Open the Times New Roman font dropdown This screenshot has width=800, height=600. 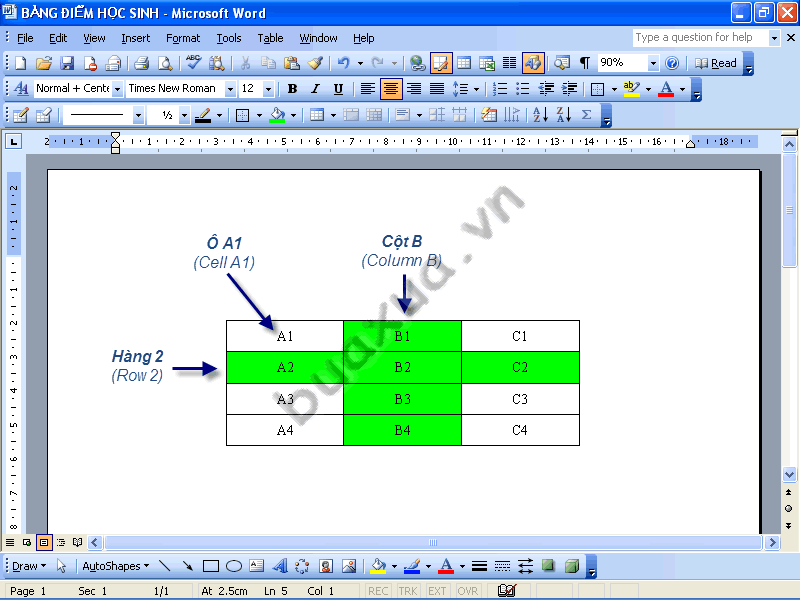coord(230,89)
